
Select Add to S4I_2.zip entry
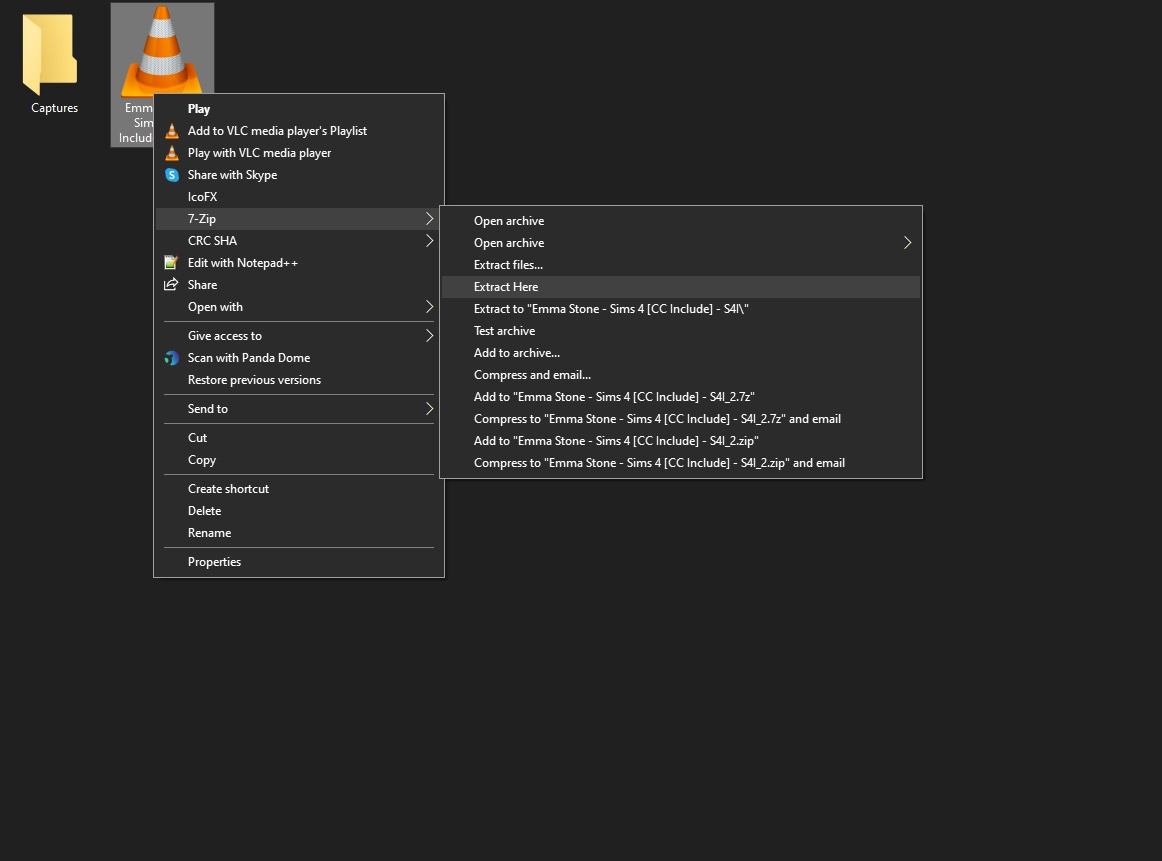click(681, 441)
